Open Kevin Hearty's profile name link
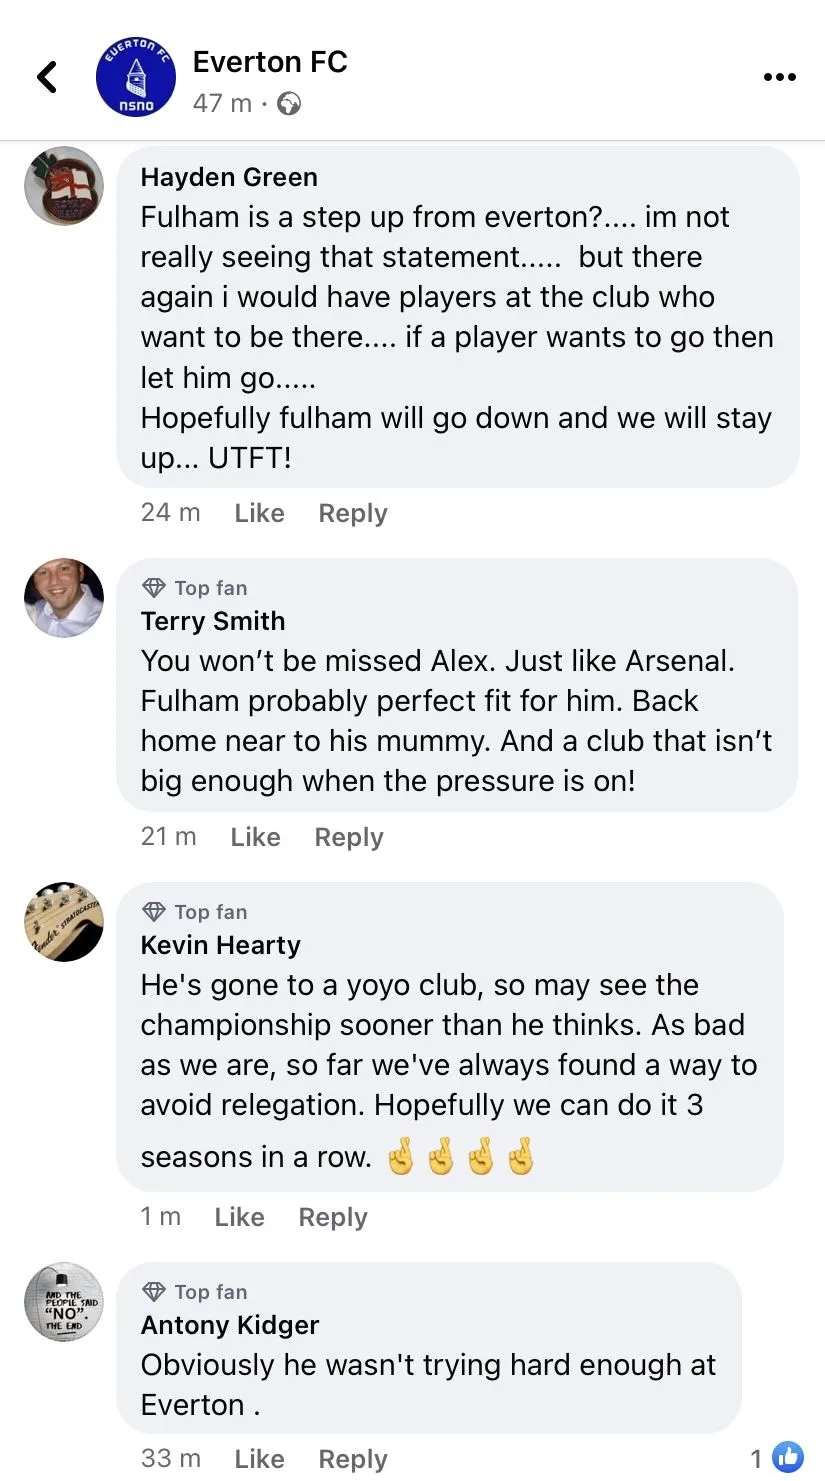825x1481 pixels. tap(220, 945)
